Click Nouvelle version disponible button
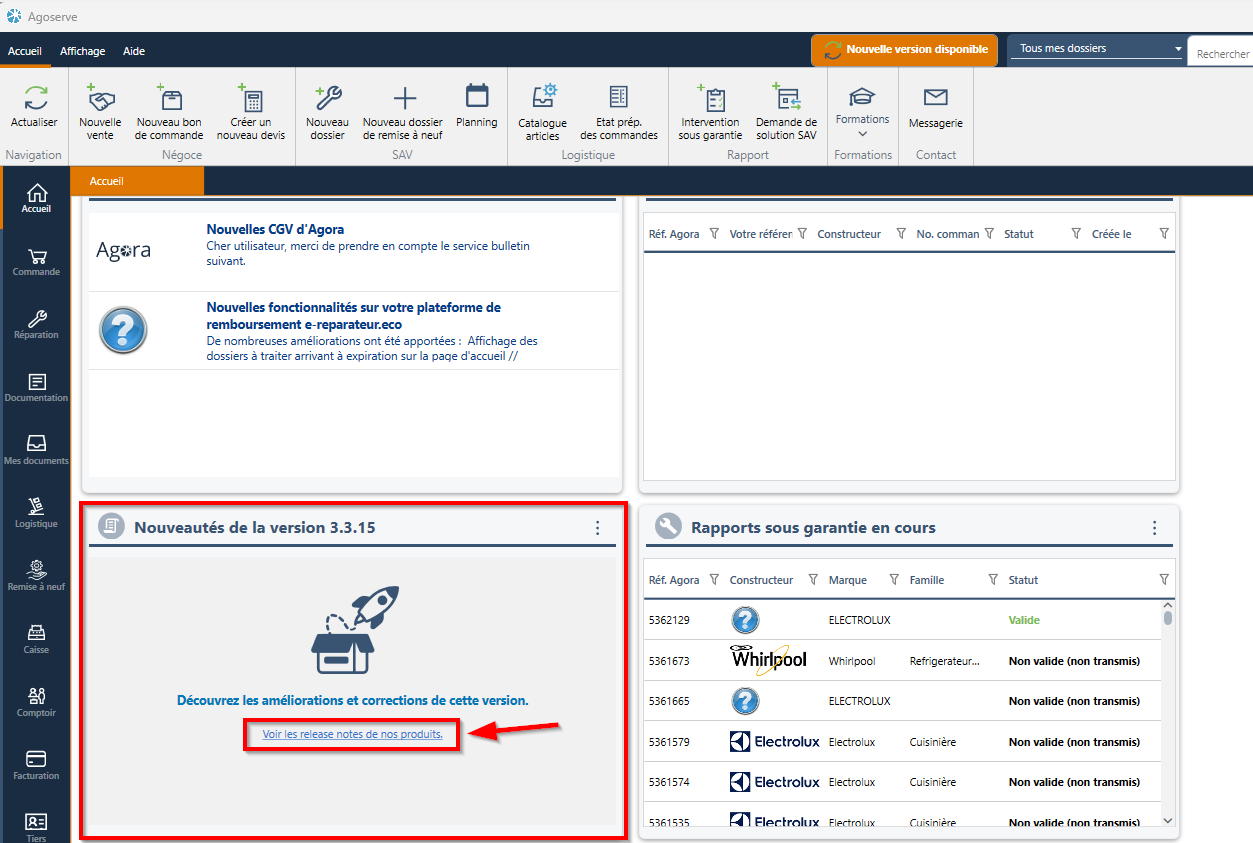Image resolution: width=1253 pixels, height=843 pixels. click(904, 49)
